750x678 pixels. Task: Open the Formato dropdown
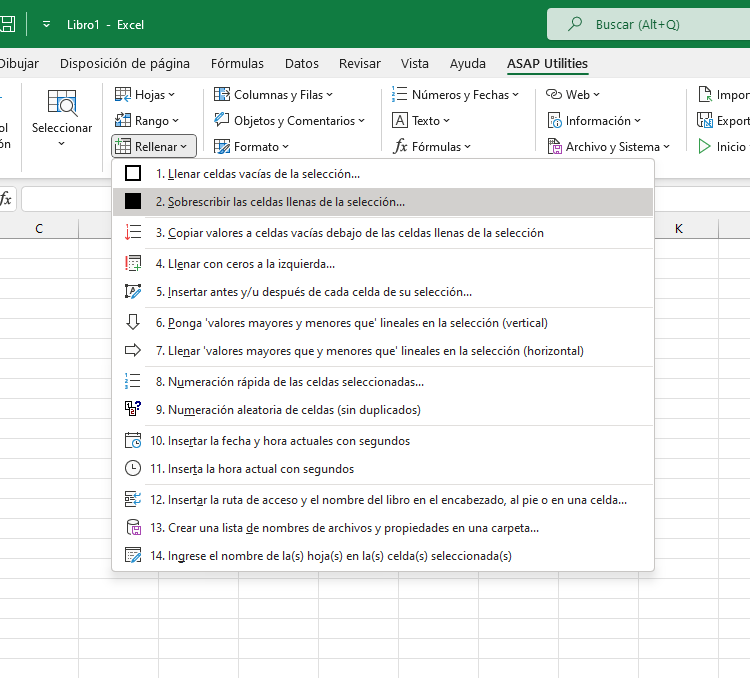[251, 146]
